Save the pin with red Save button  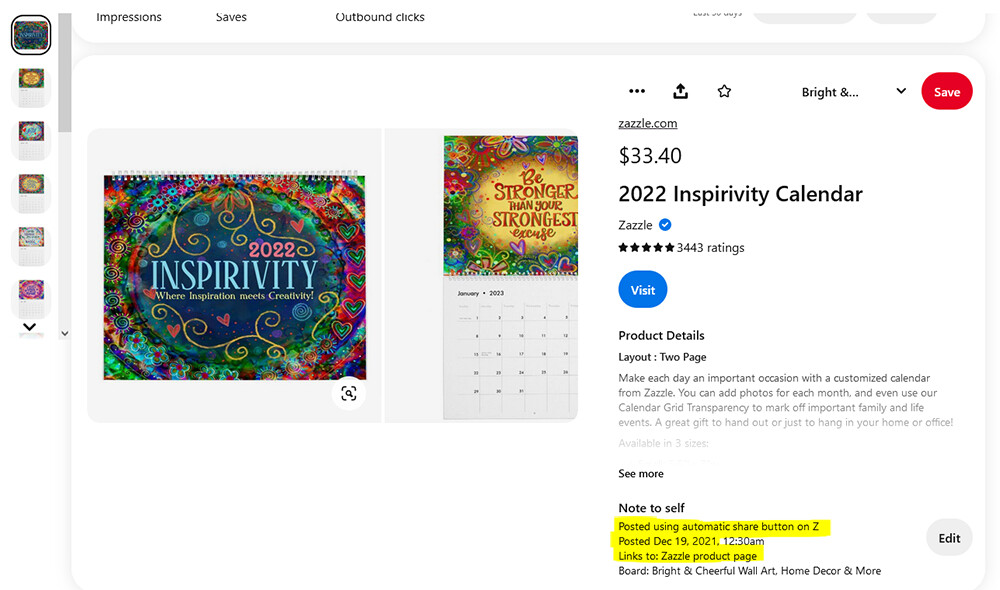[946, 91]
